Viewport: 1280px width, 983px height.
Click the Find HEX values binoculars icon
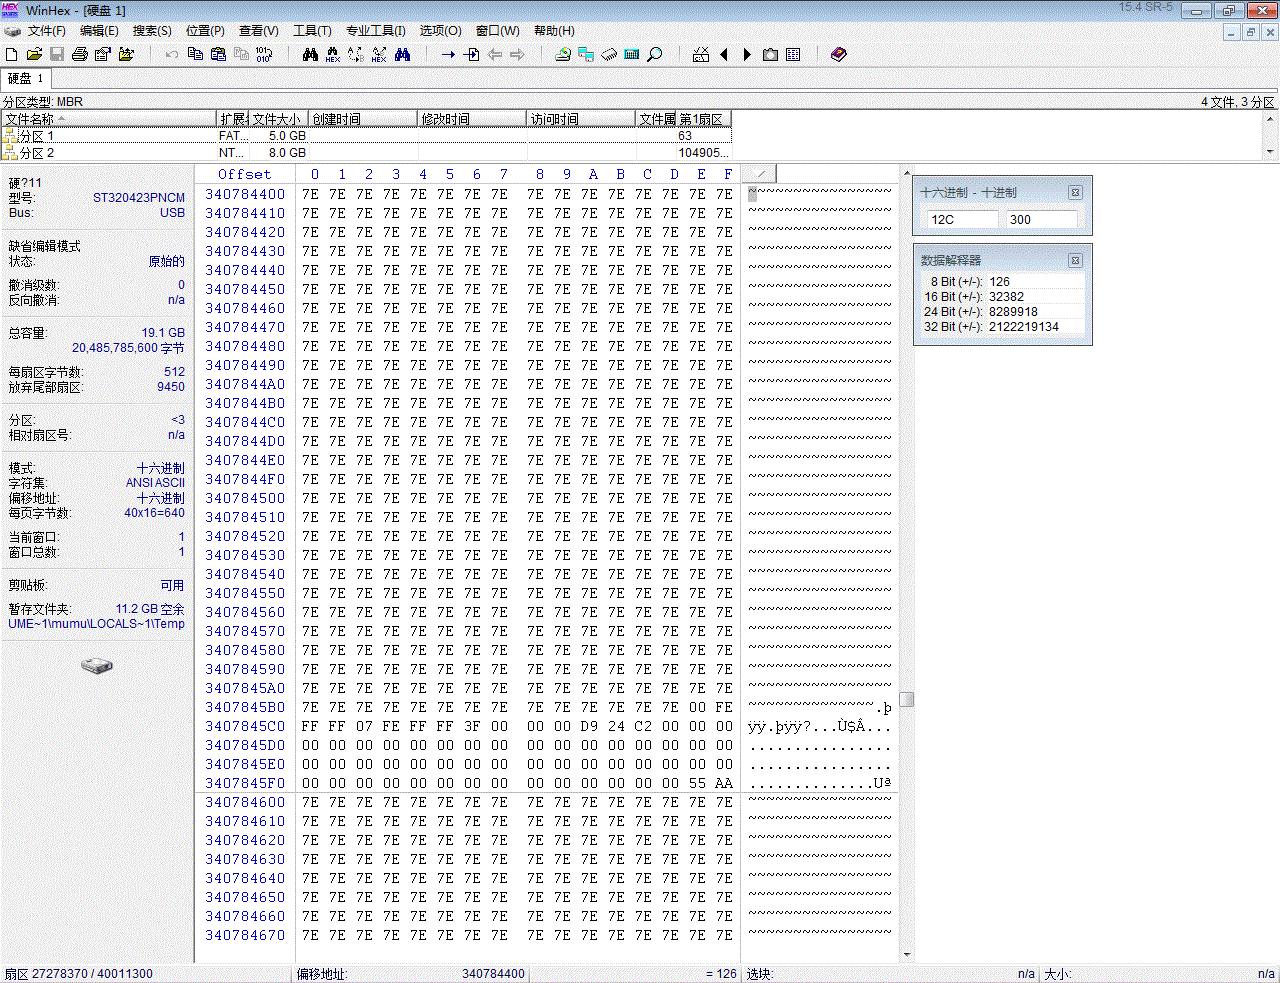point(333,54)
